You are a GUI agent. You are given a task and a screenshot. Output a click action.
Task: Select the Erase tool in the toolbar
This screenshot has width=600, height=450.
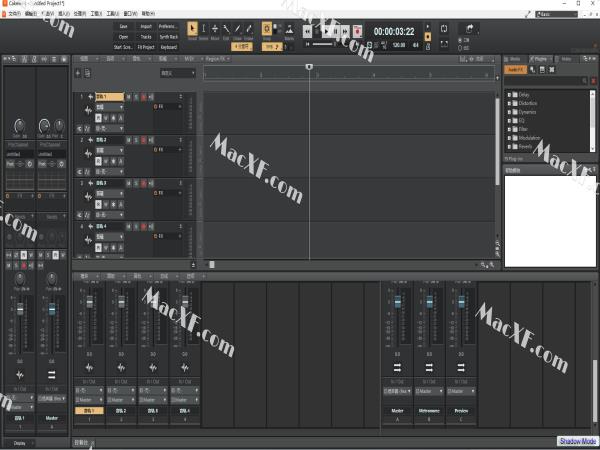250,29
